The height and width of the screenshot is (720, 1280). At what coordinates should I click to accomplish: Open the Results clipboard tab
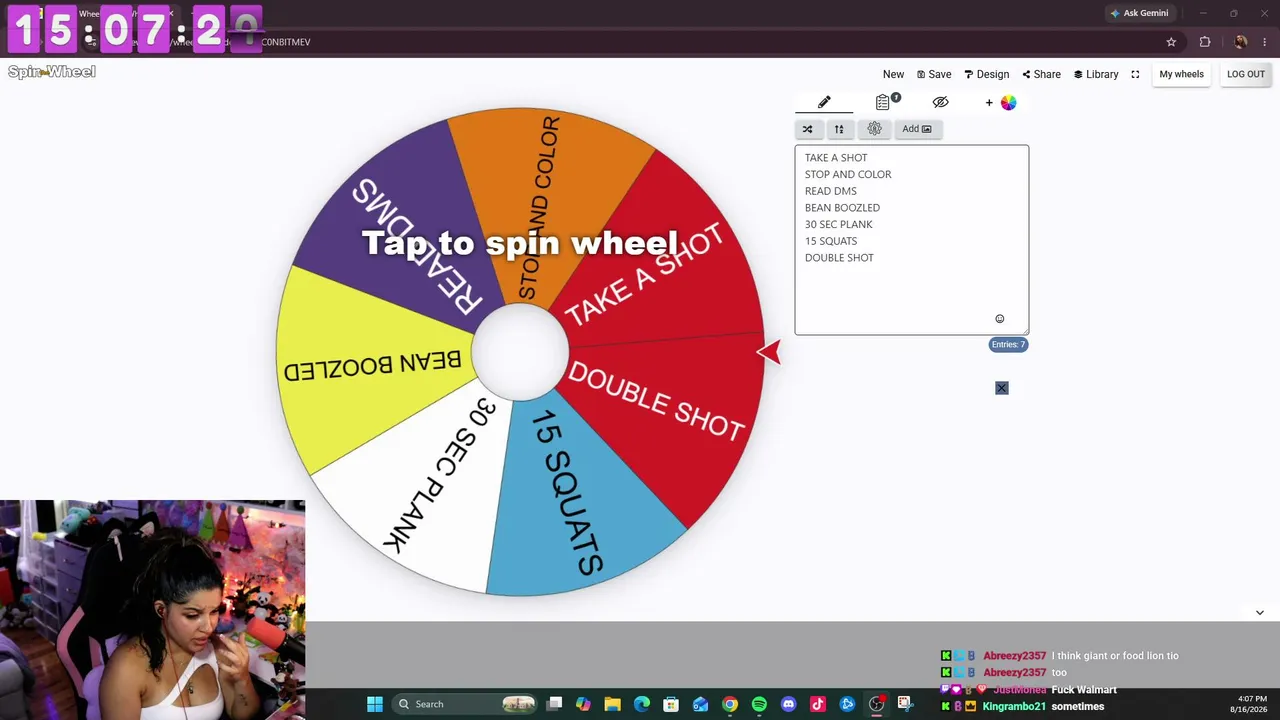click(883, 102)
